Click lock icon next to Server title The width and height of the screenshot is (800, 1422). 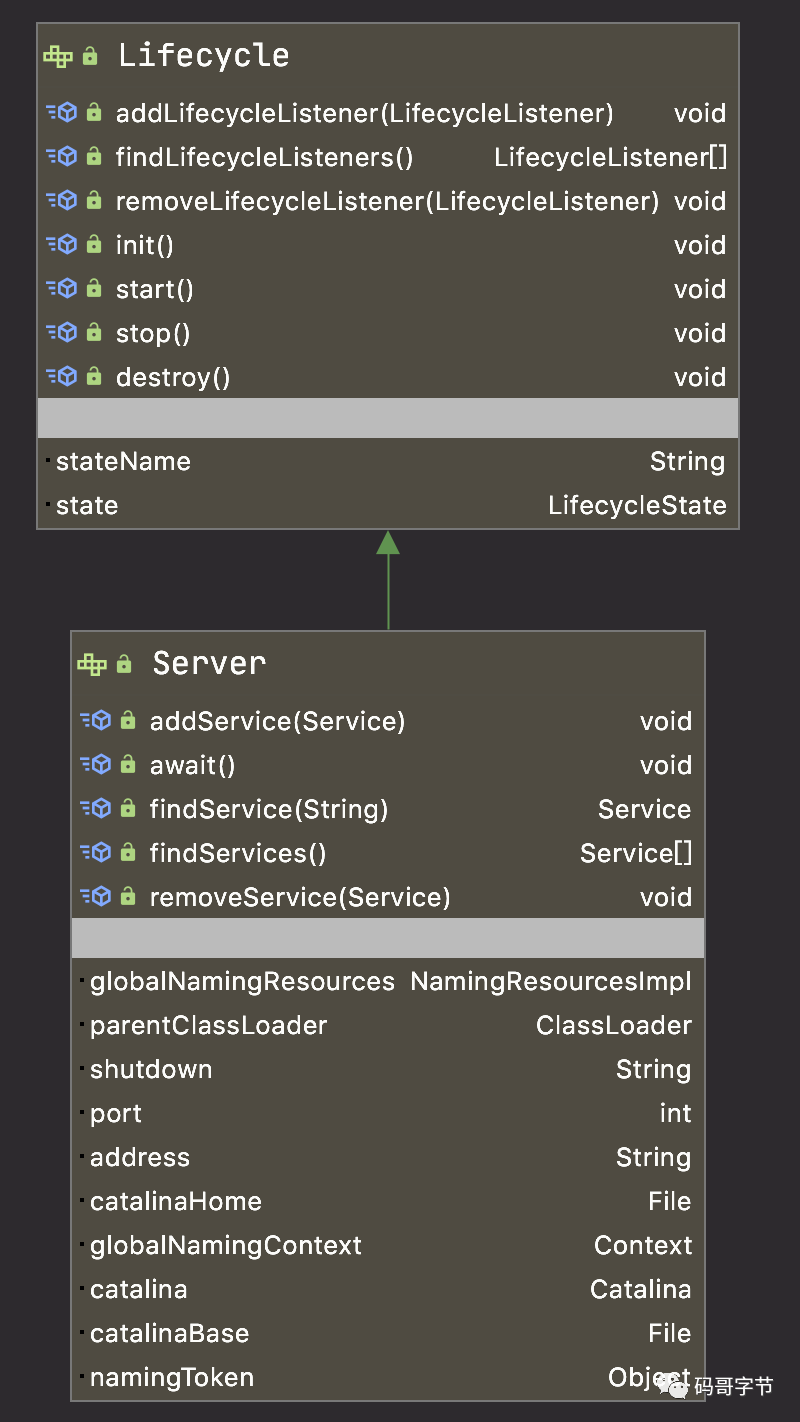pos(124,664)
